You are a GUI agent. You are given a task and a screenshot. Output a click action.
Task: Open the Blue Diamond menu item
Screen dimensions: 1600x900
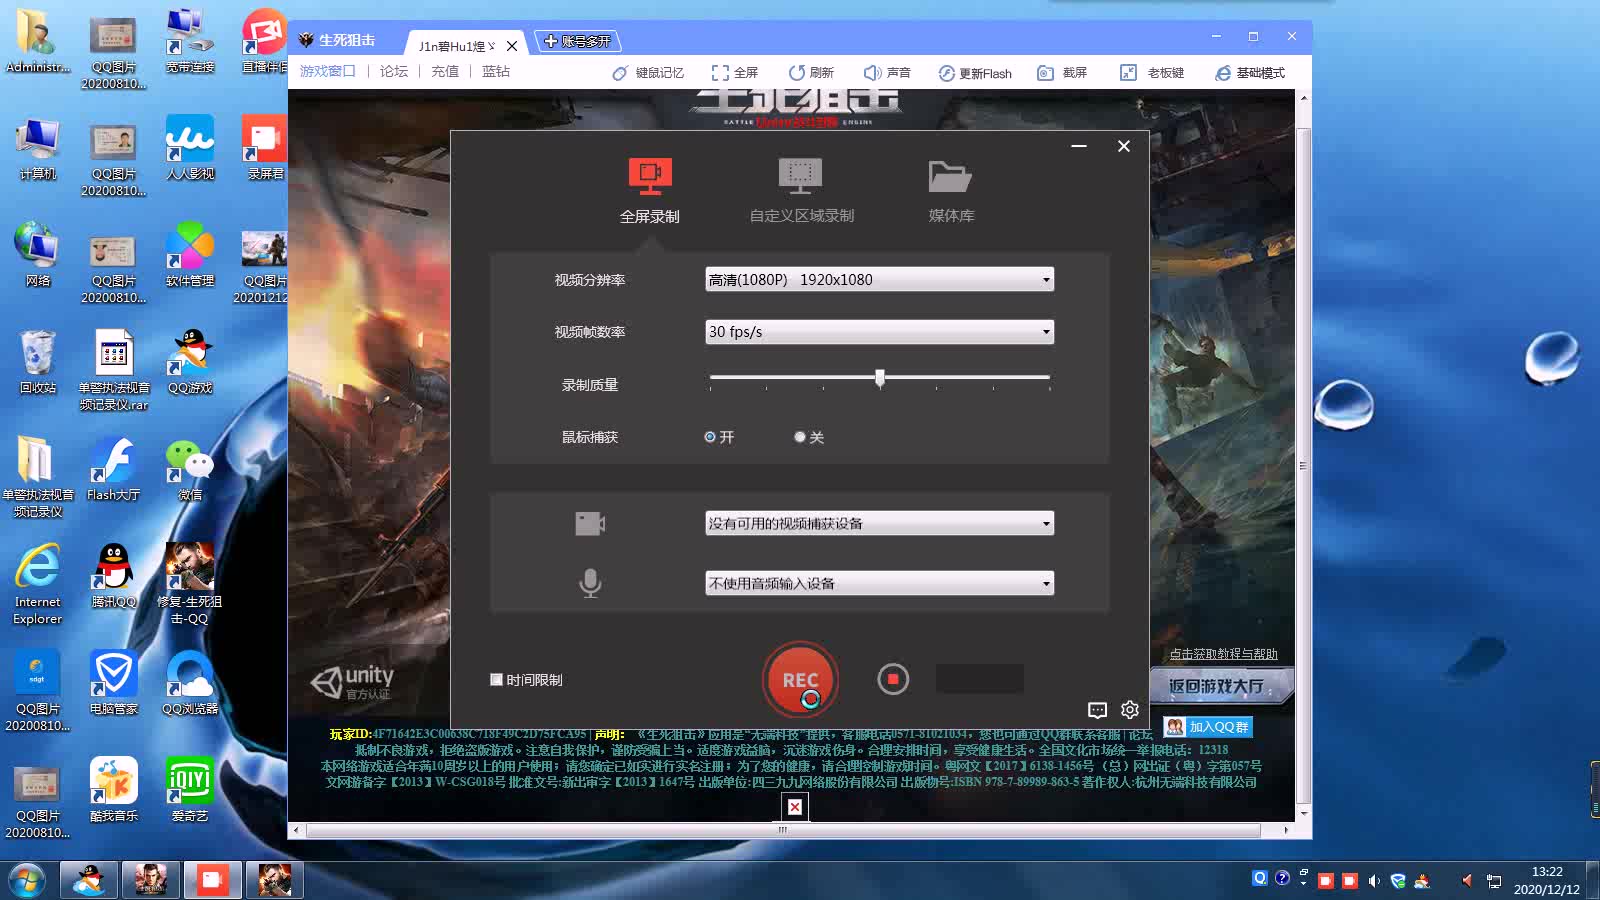[496, 71]
